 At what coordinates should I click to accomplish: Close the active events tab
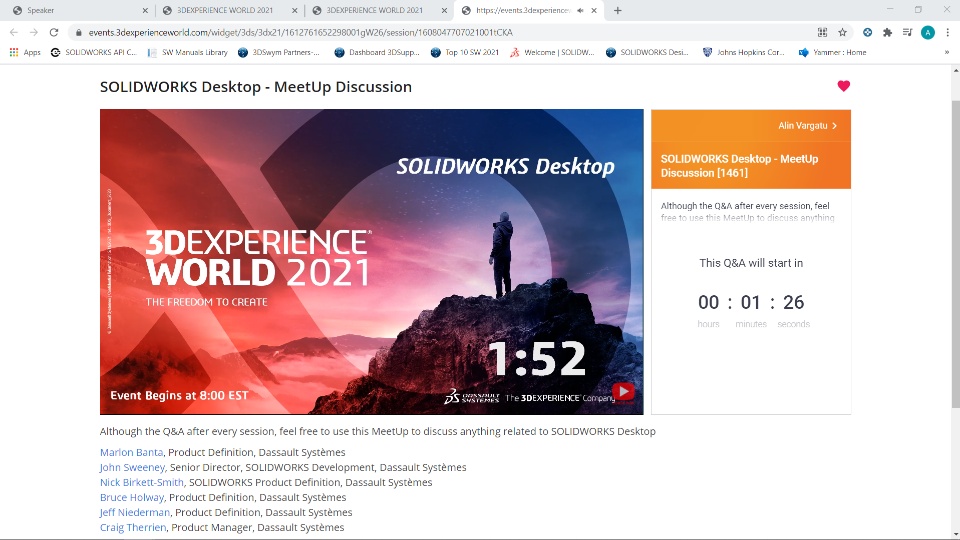(594, 10)
